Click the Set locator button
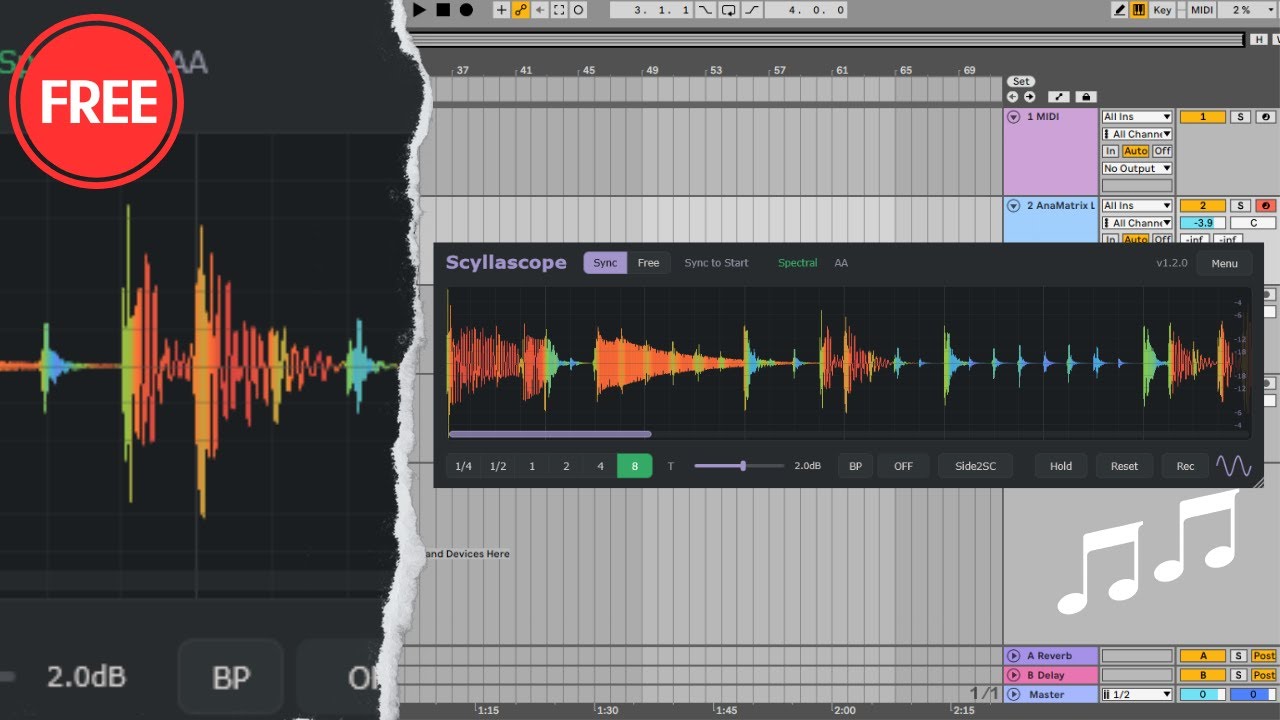The image size is (1280, 720). coord(1020,82)
